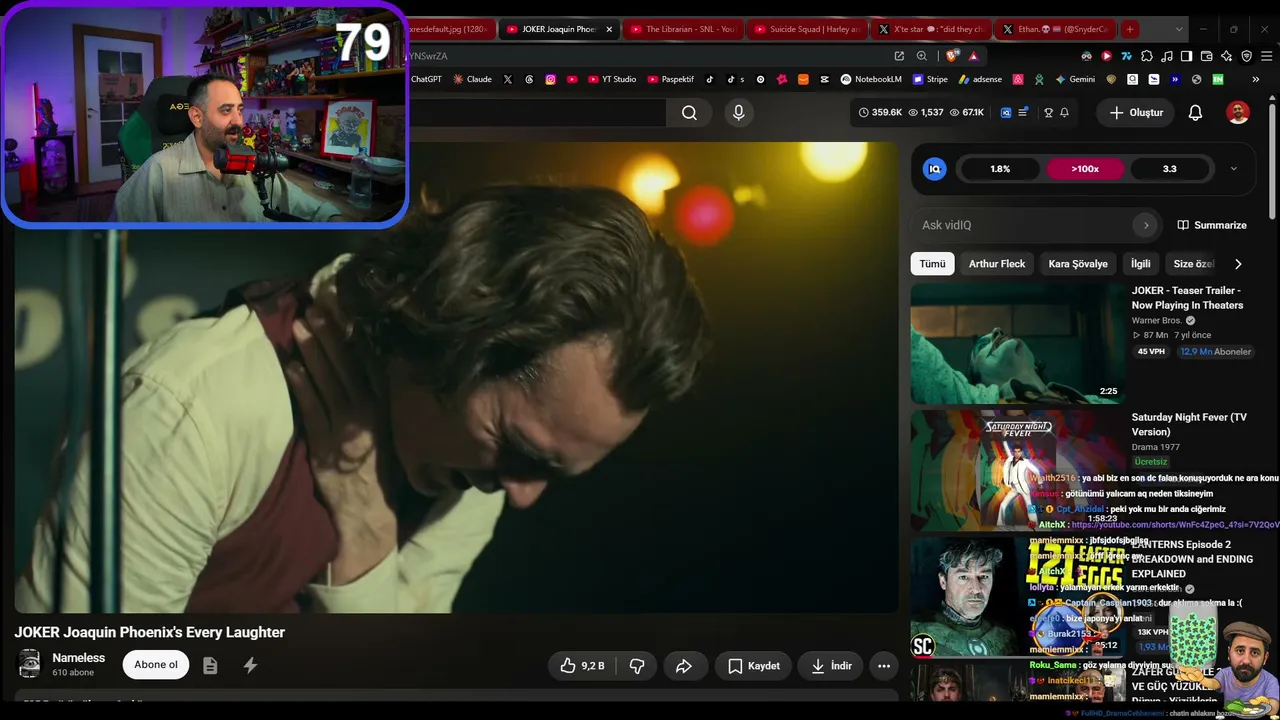Open more actions three-dot menu
1280x720 pixels.
[884, 666]
